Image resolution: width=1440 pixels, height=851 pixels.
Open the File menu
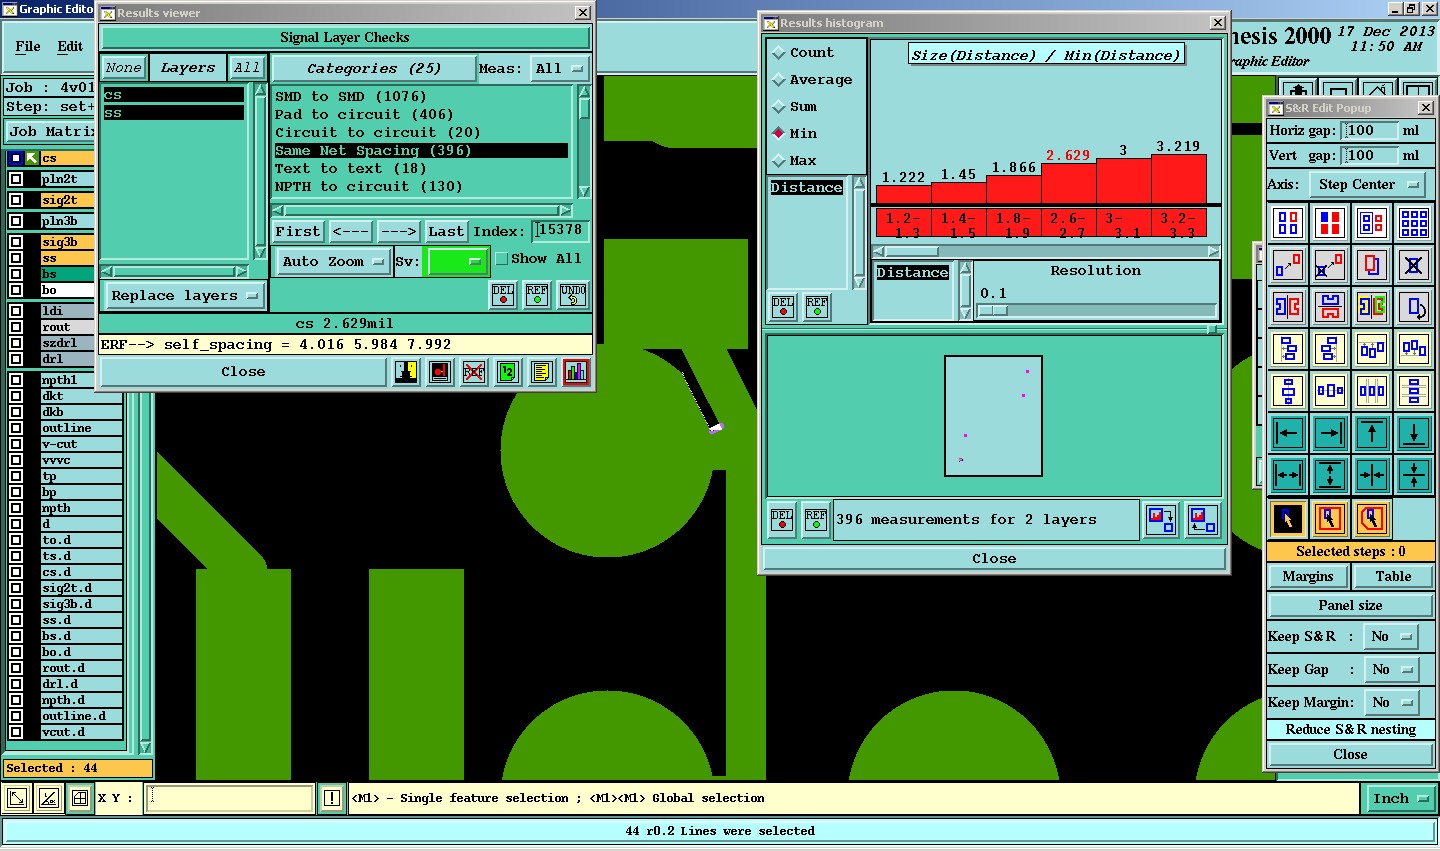[28, 47]
